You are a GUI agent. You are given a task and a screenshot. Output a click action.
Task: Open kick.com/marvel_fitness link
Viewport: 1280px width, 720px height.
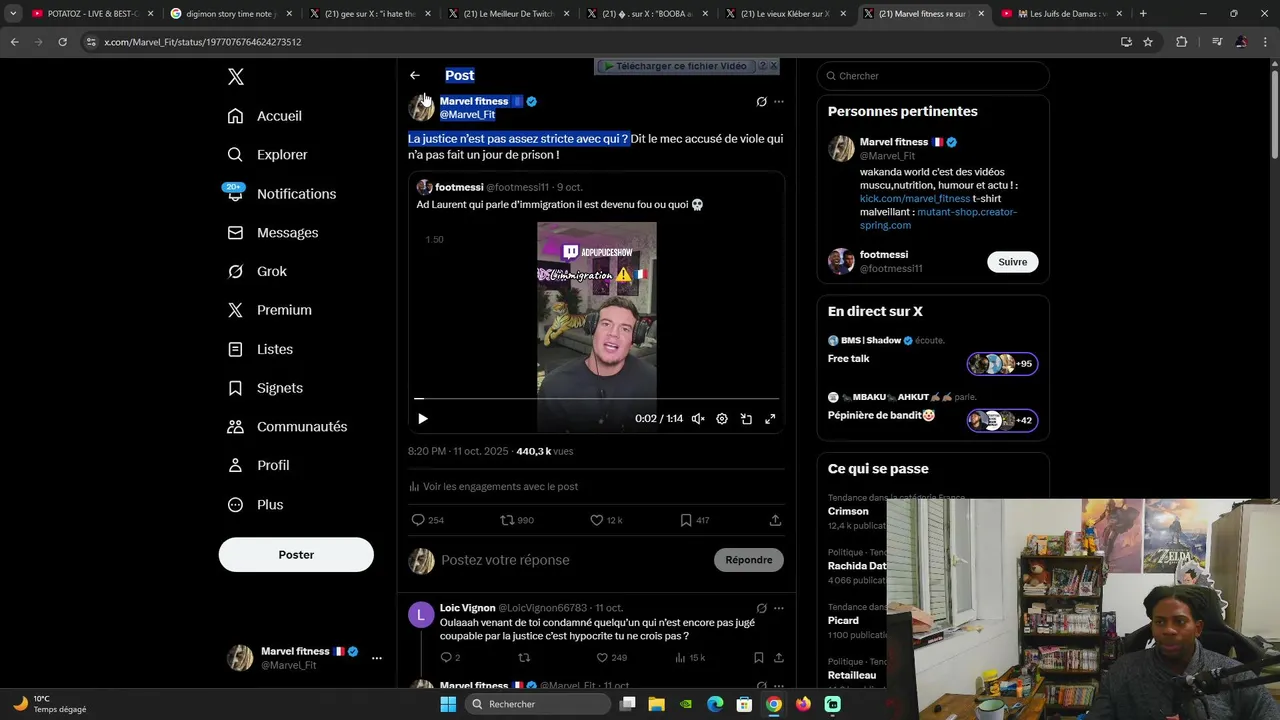click(915, 199)
